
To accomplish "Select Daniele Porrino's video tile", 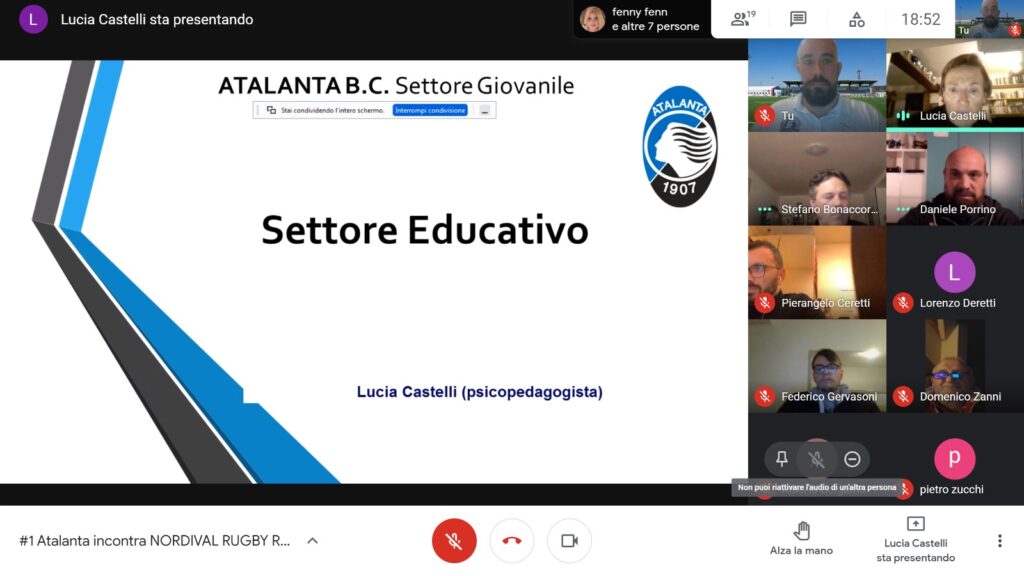I will pyautogui.click(x=955, y=179).
